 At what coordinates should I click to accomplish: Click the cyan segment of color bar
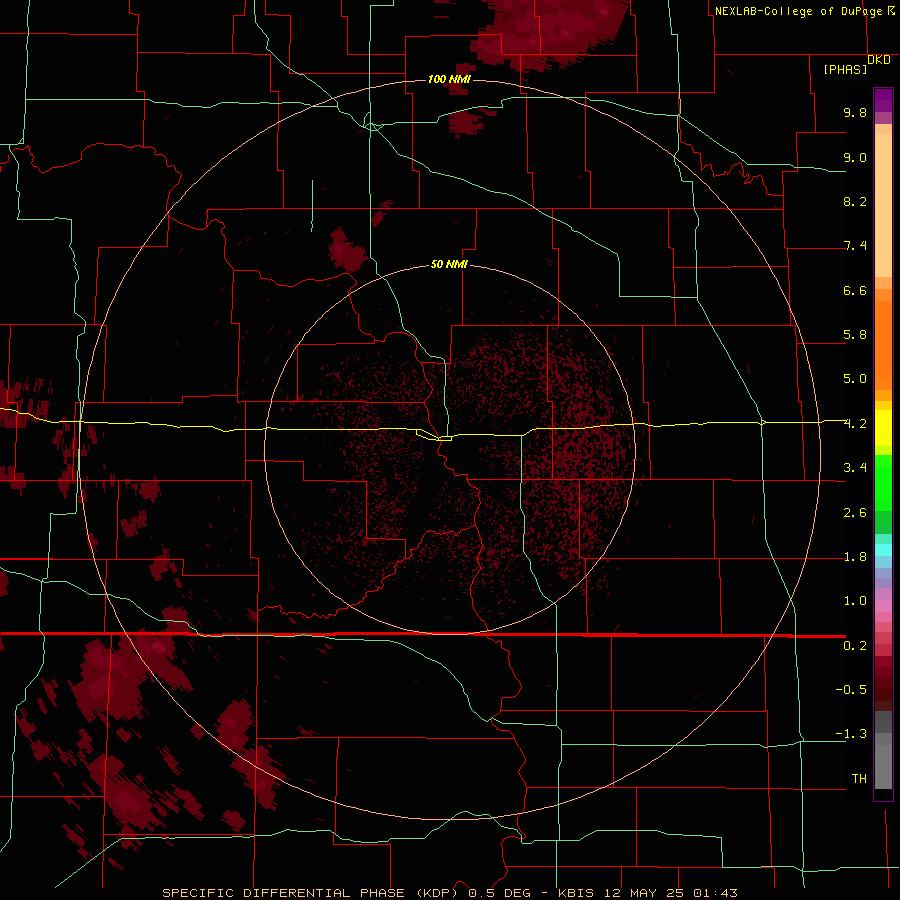tap(883, 550)
